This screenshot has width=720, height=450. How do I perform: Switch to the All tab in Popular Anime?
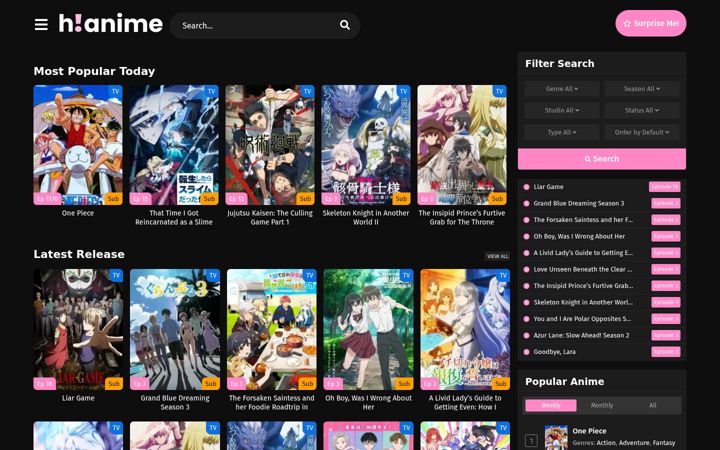652,405
